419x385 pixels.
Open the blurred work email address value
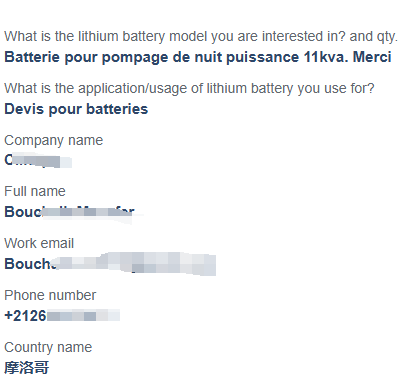110,264
